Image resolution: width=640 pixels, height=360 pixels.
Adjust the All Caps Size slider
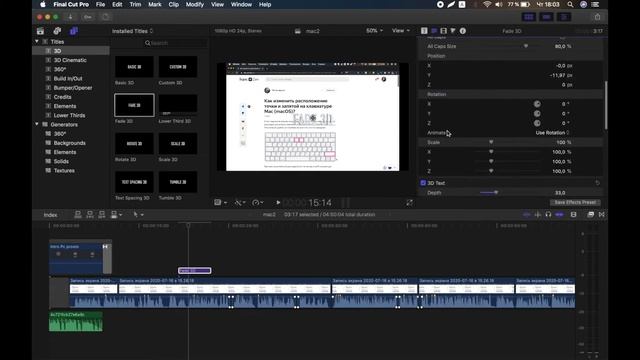point(526,46)
